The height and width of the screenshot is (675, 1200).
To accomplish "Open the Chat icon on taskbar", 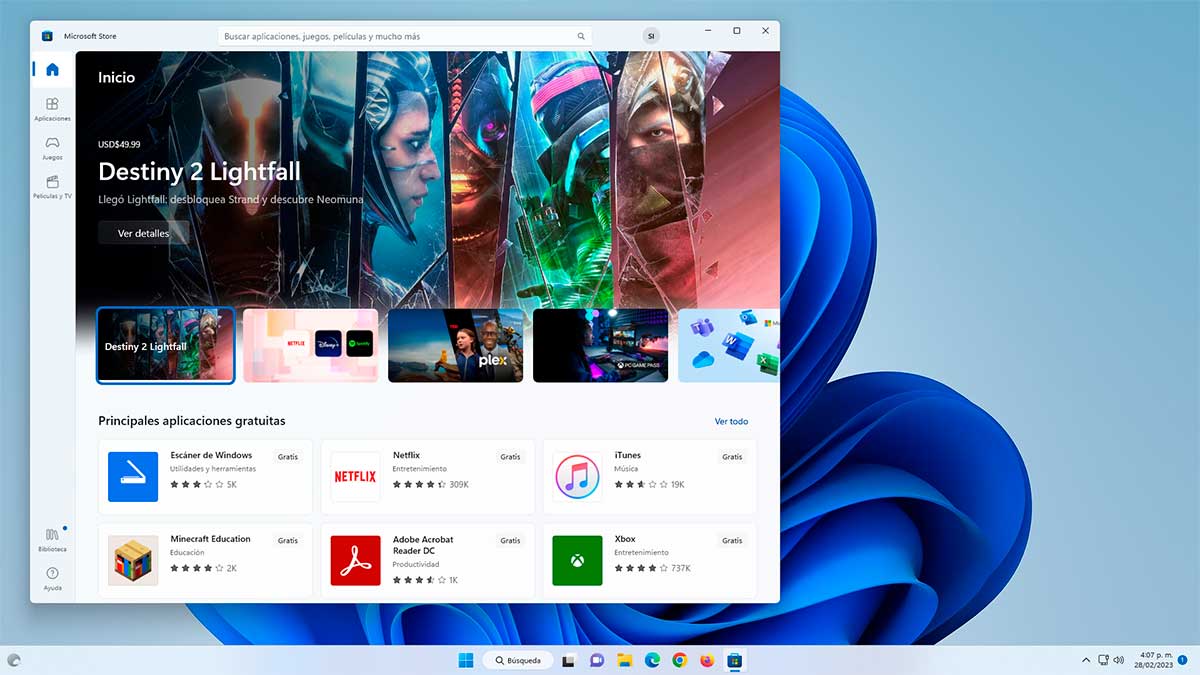I will pyautogui.click(x=597, y=660).
